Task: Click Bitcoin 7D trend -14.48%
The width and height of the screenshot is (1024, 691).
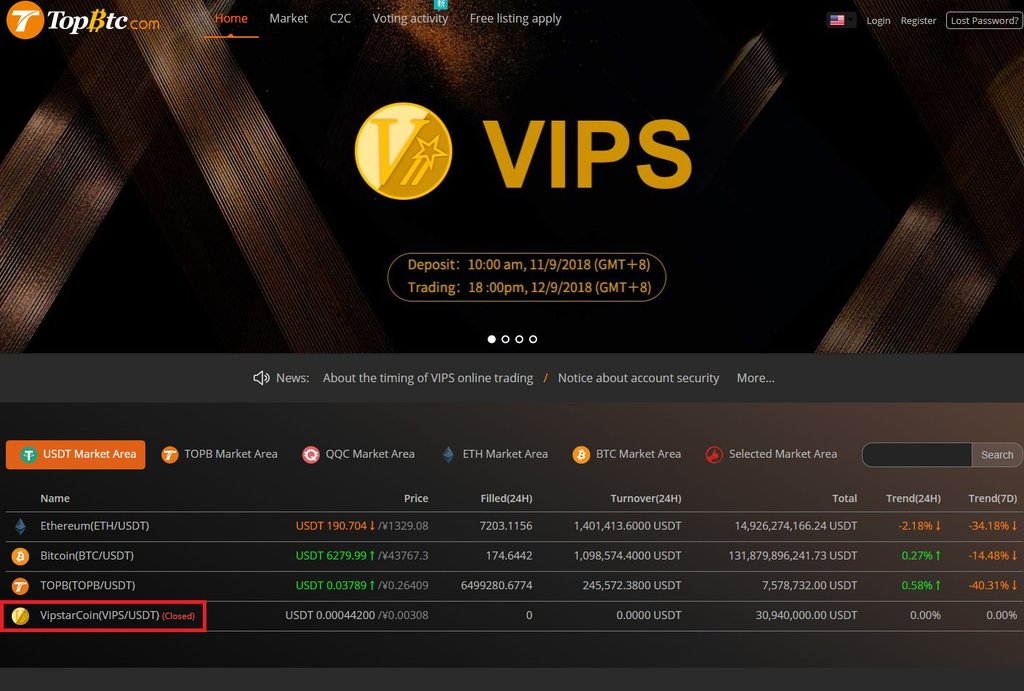Action: coord(993,556)
